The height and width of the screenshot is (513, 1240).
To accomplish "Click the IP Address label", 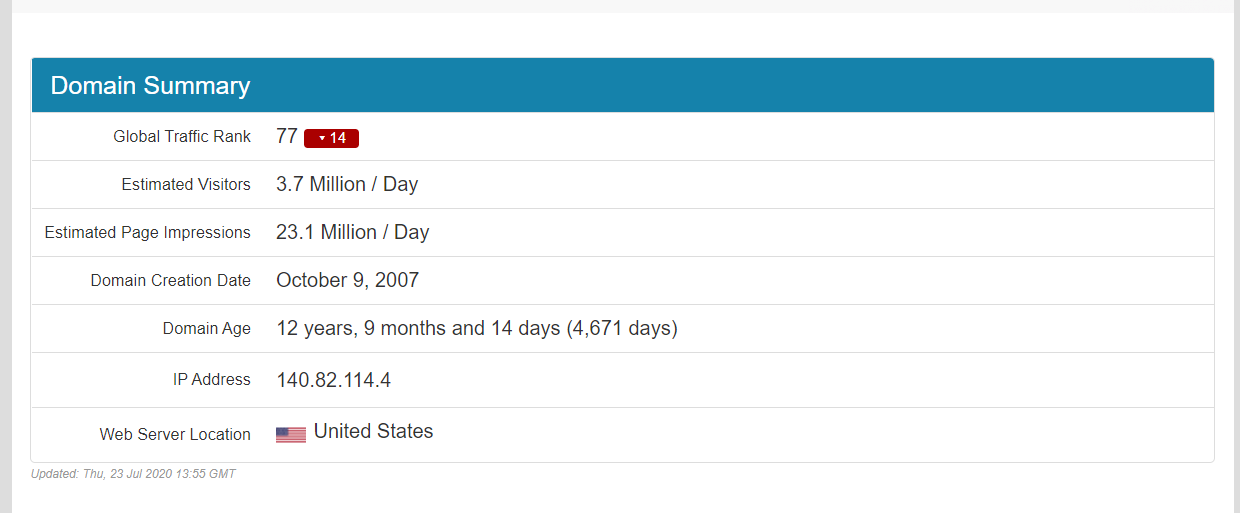I will point(211,380).
